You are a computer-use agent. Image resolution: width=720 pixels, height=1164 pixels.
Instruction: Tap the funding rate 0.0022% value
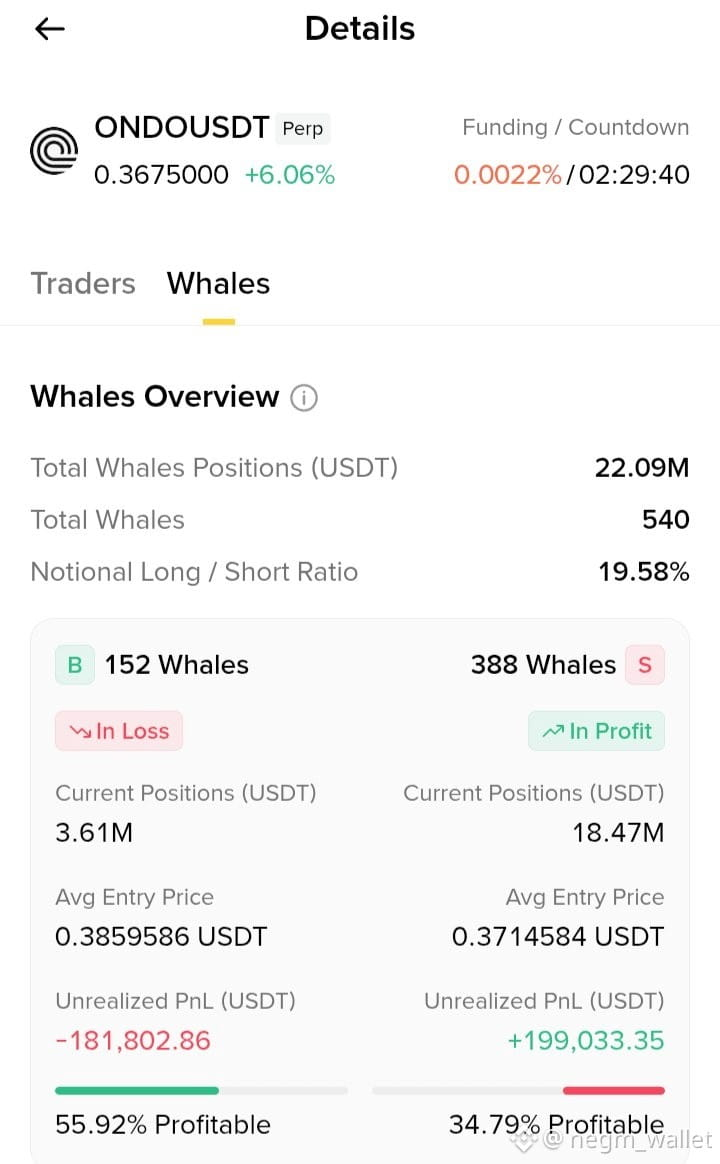click(x=508, y=174)
